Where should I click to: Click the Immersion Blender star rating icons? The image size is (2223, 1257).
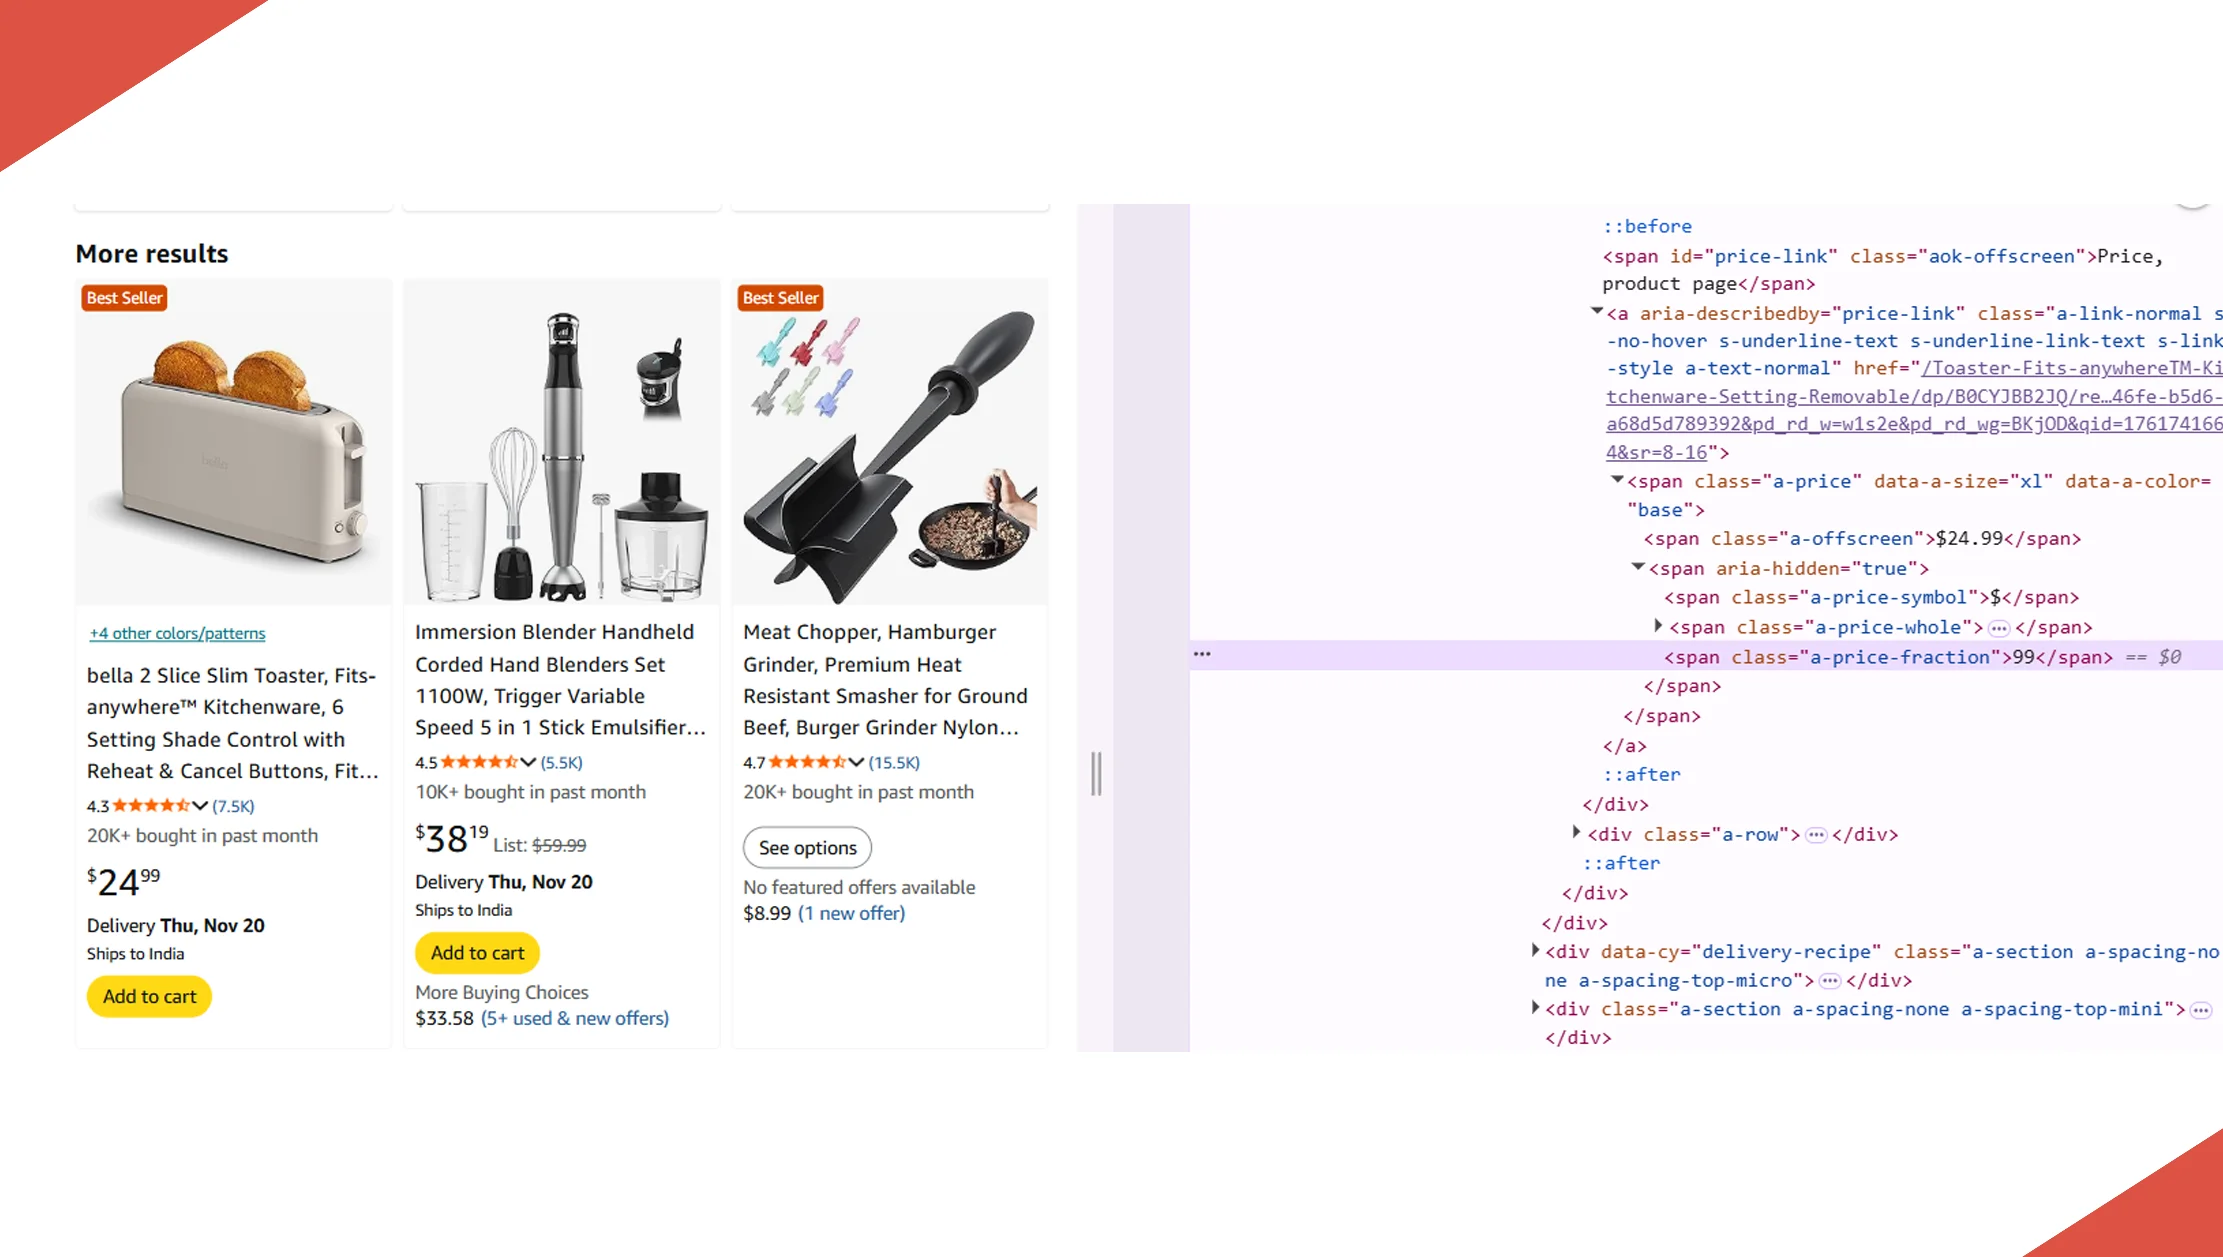click(x=478, y=762)
